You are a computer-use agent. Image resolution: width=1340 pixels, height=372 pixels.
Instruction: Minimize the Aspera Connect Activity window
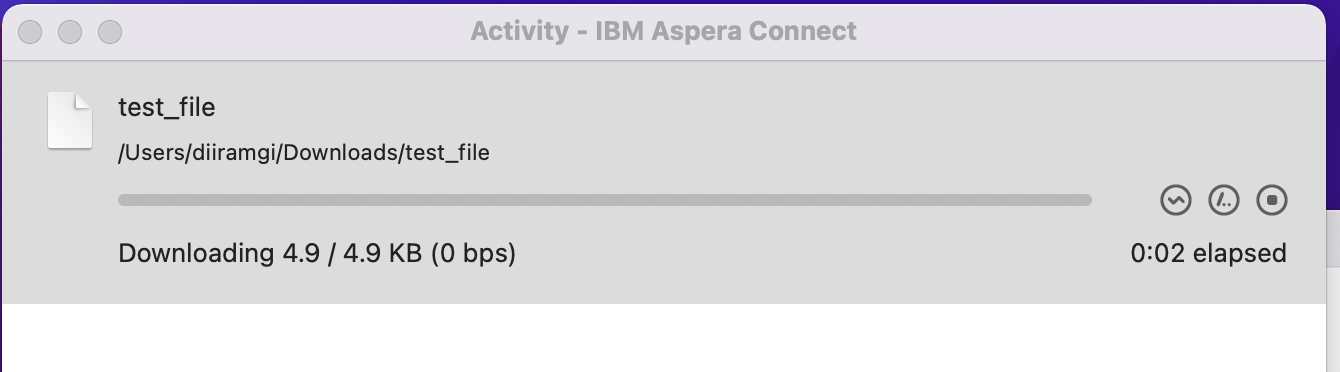[70, 32]
